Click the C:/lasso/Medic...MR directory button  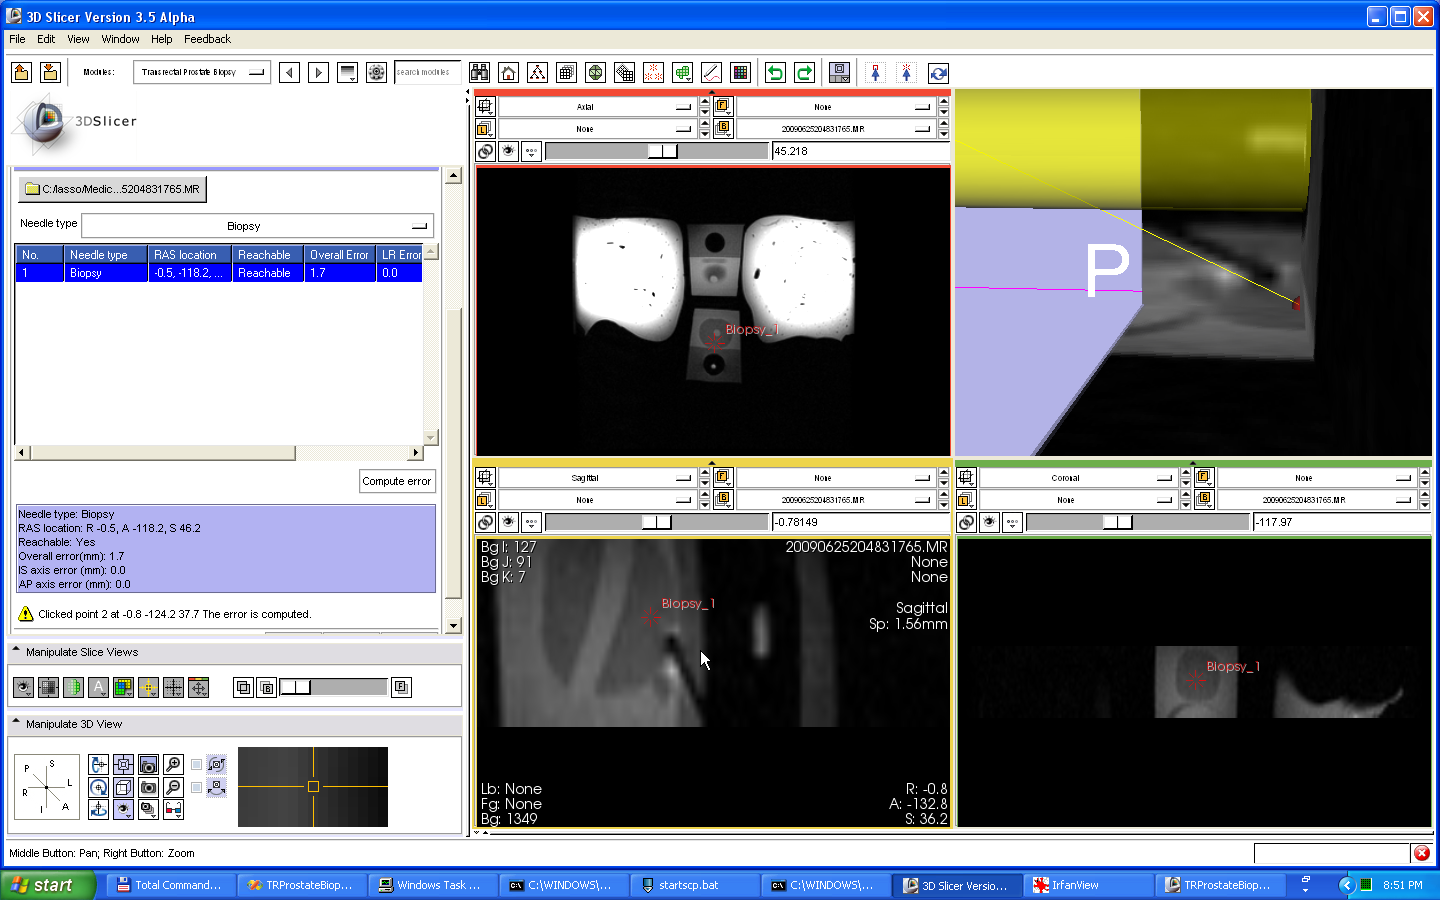[x=112, y=189]
